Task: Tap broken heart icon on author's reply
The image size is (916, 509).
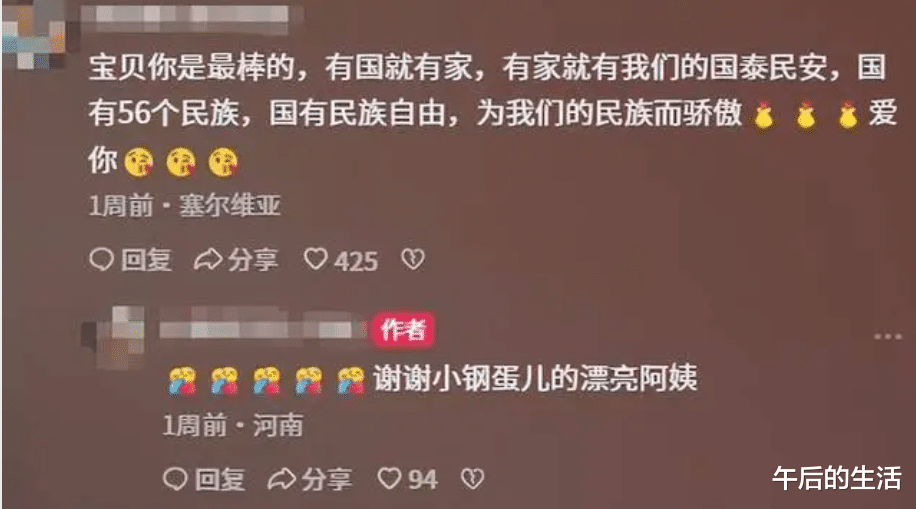Action: click(473, 479)
